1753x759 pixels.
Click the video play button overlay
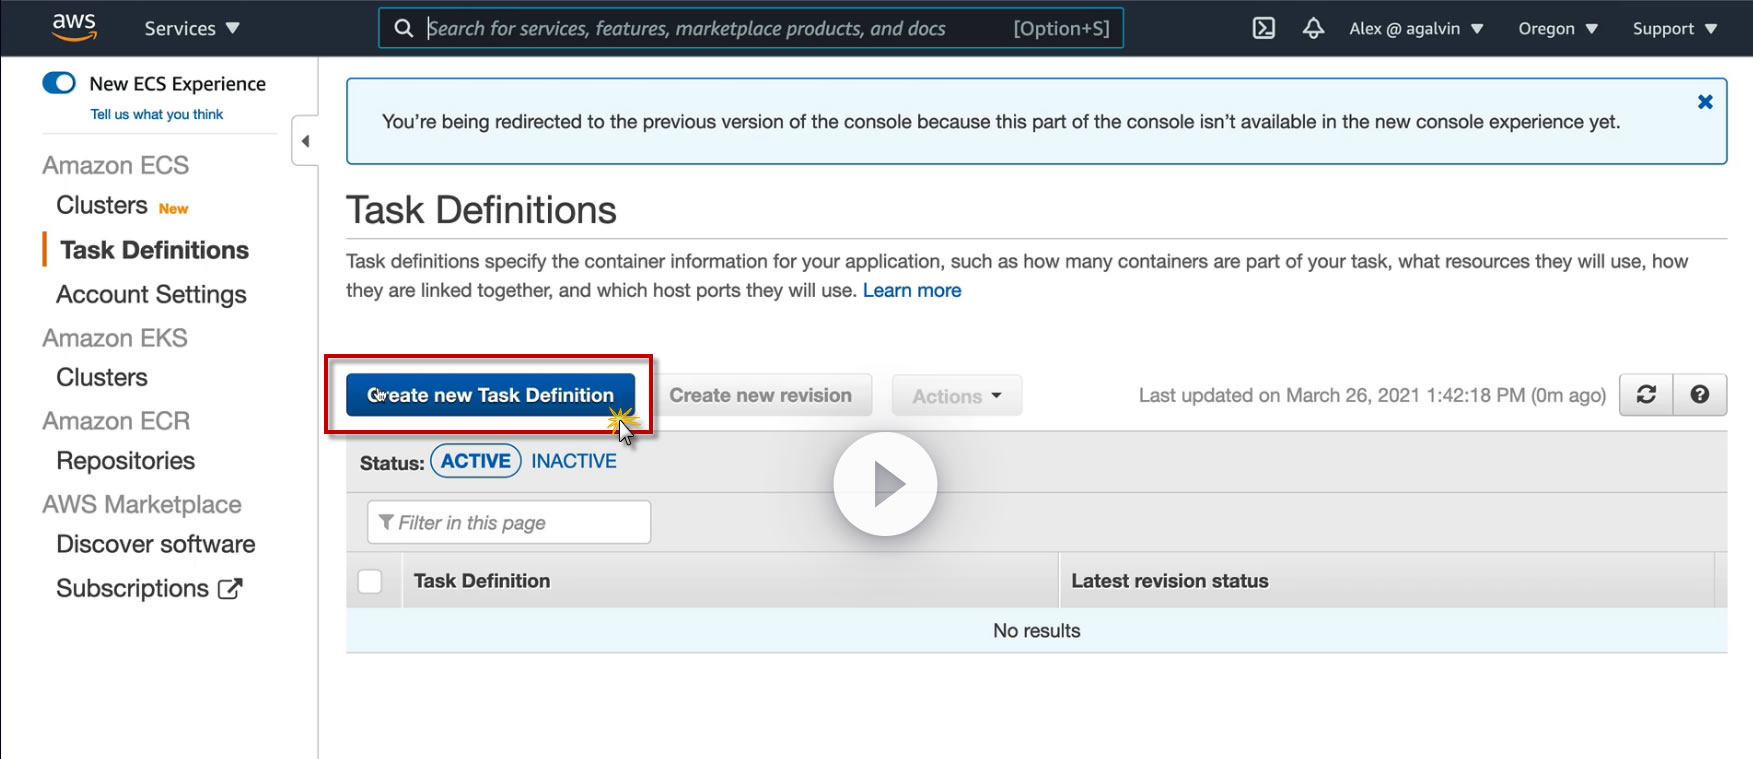click(x=885, y=484)
